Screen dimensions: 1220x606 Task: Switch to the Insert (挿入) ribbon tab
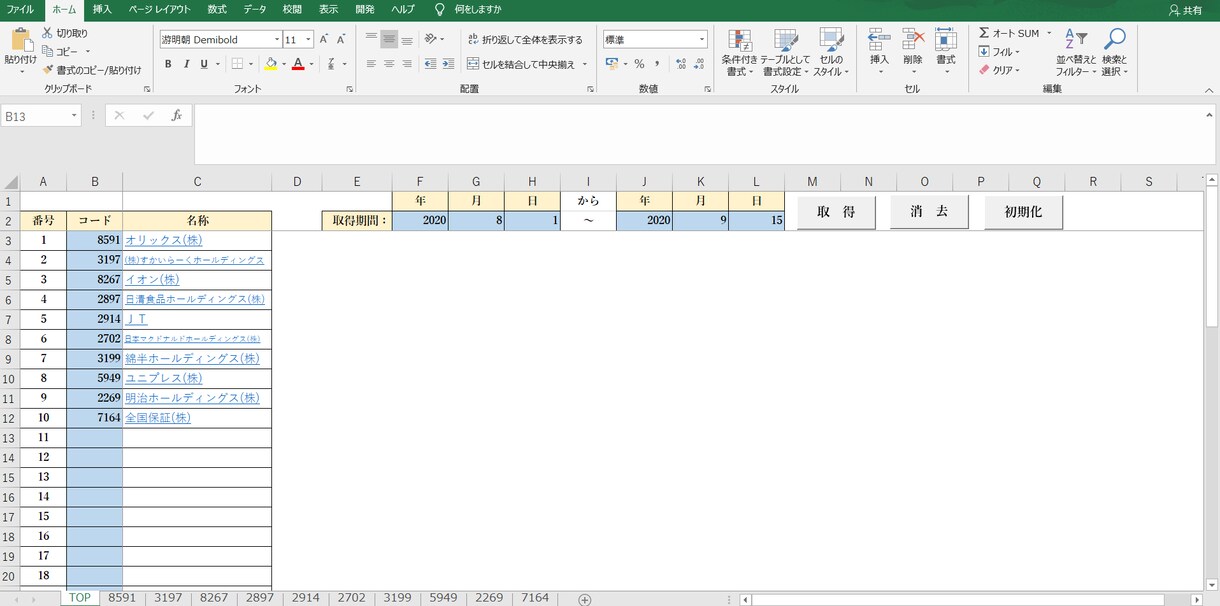tap(102, 9)
